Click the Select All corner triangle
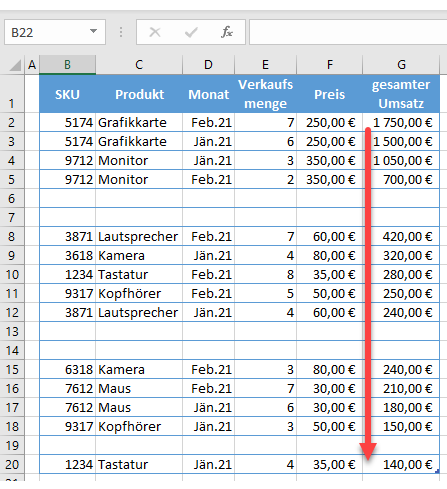This screenshot has width=447, height=489. point(15,65)
